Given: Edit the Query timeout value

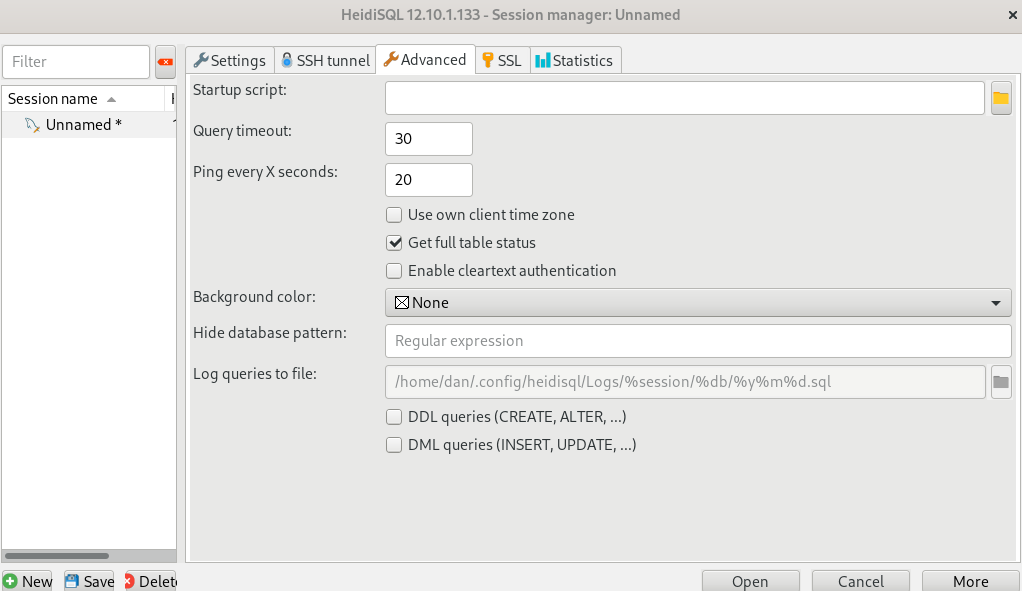Looking at the screenshot, I should [429, 139].
